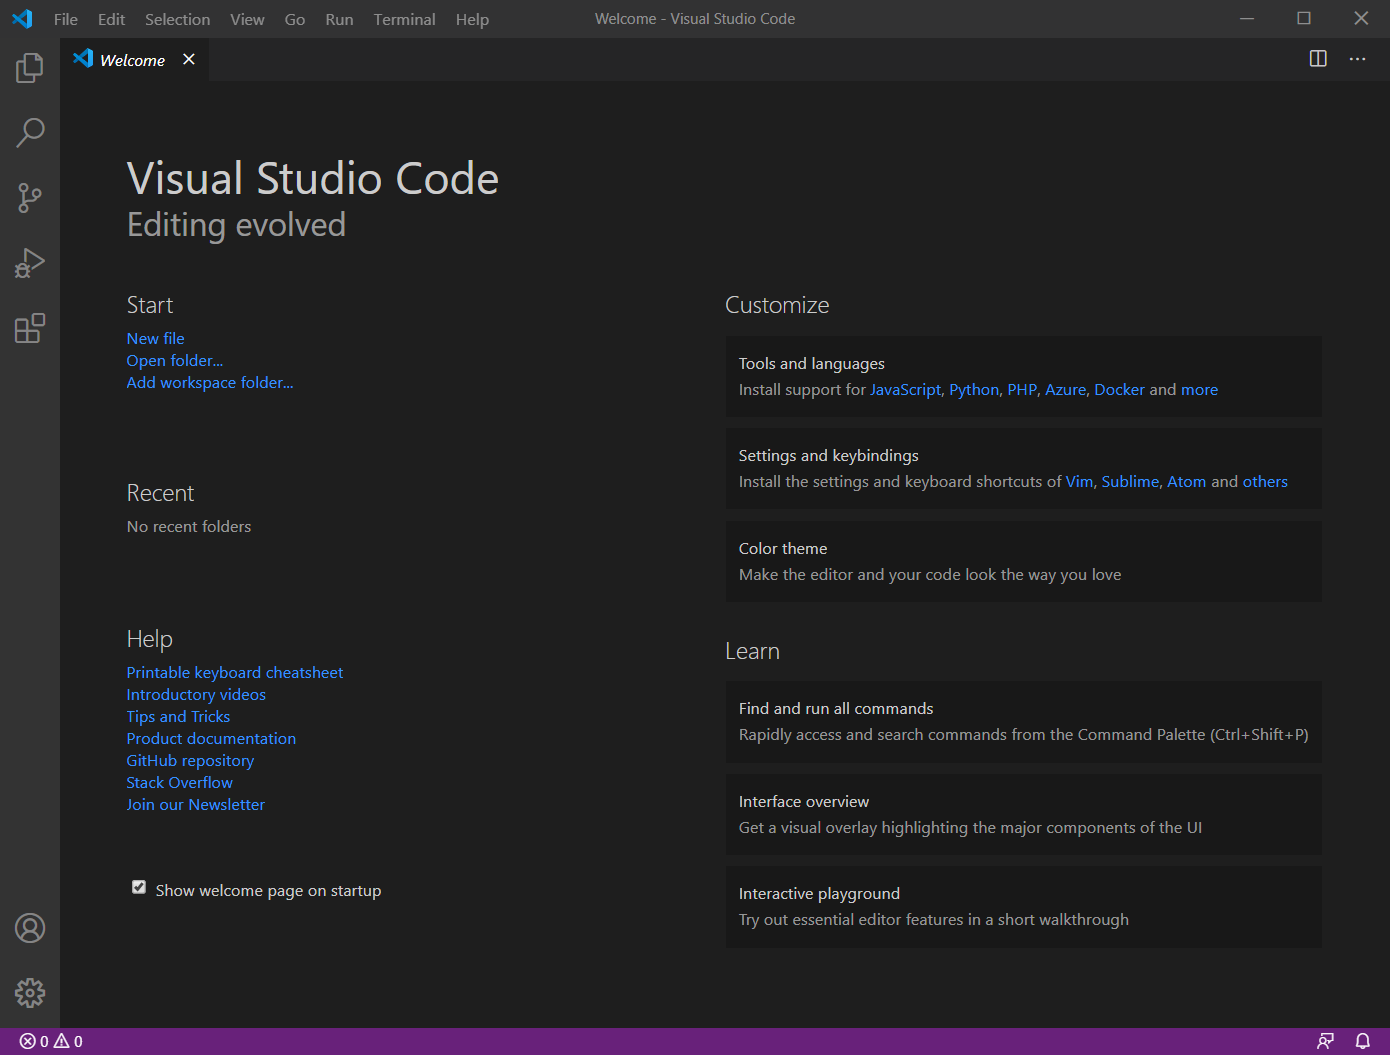Open Stack Overflow link
The height and width of the screenshot is (1055, 1390).
click(x=180, y=783)
